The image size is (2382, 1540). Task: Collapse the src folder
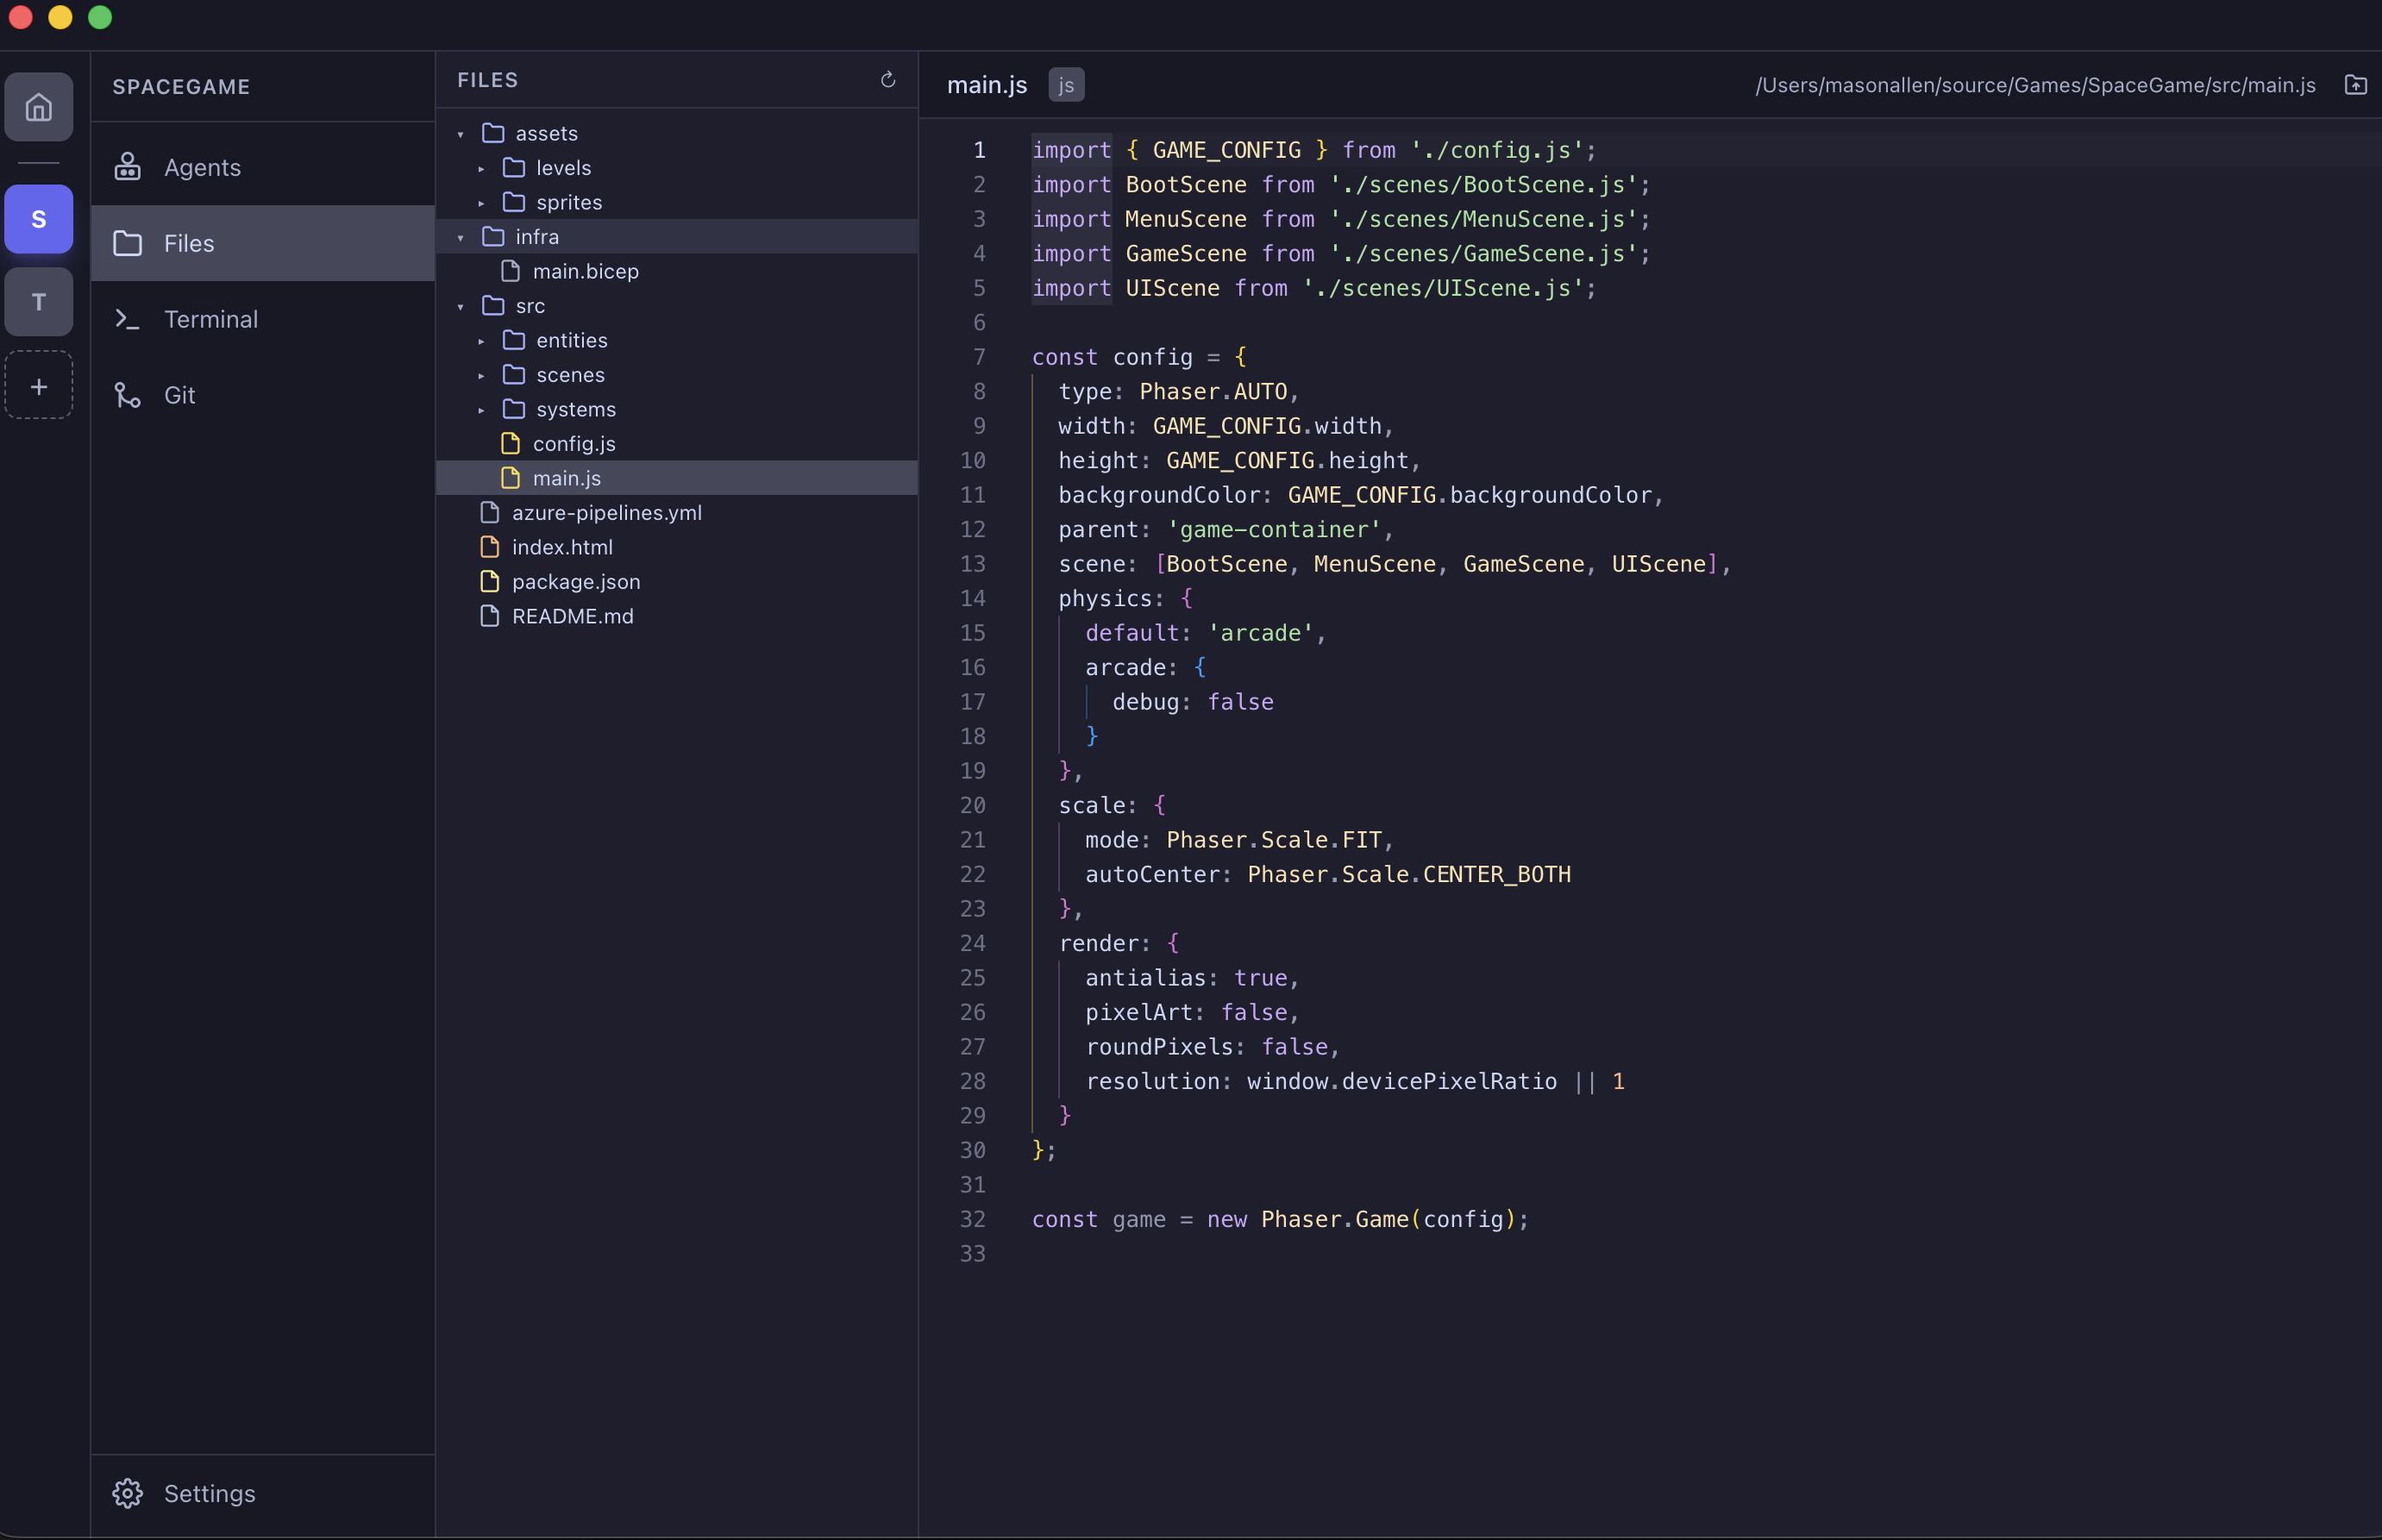[x=460, y=306]
